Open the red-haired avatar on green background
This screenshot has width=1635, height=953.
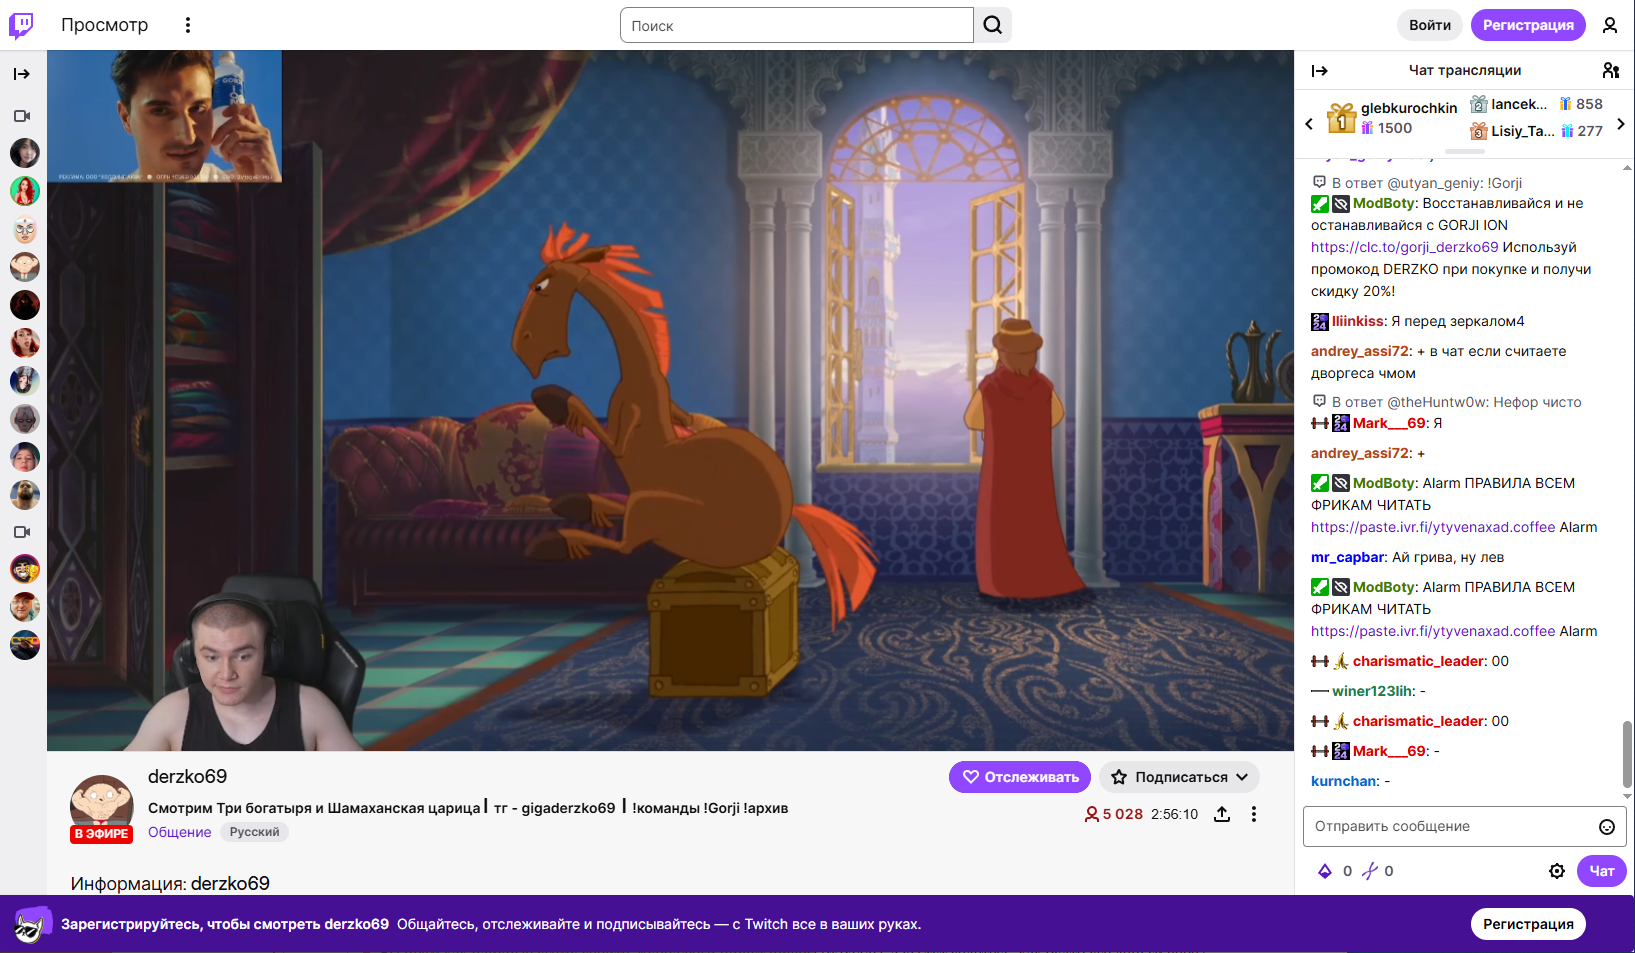[25, 191]
